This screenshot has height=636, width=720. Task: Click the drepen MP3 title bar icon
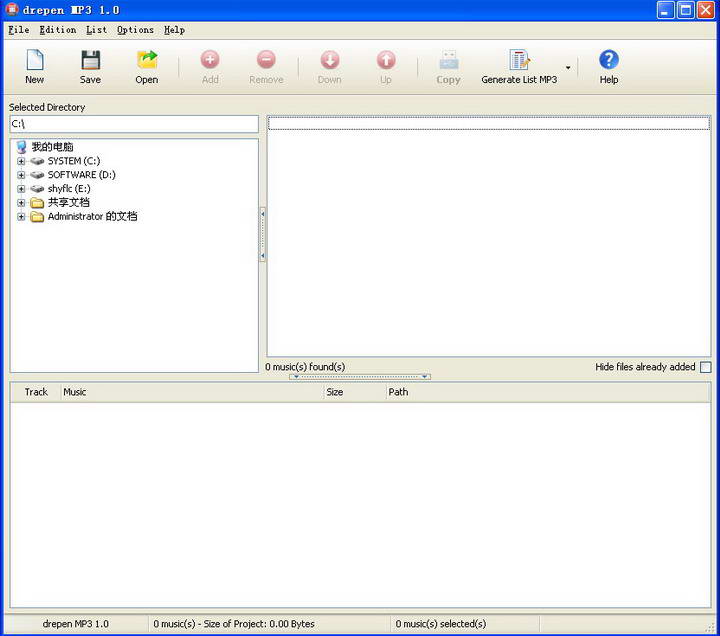click(x=12, y=10)
